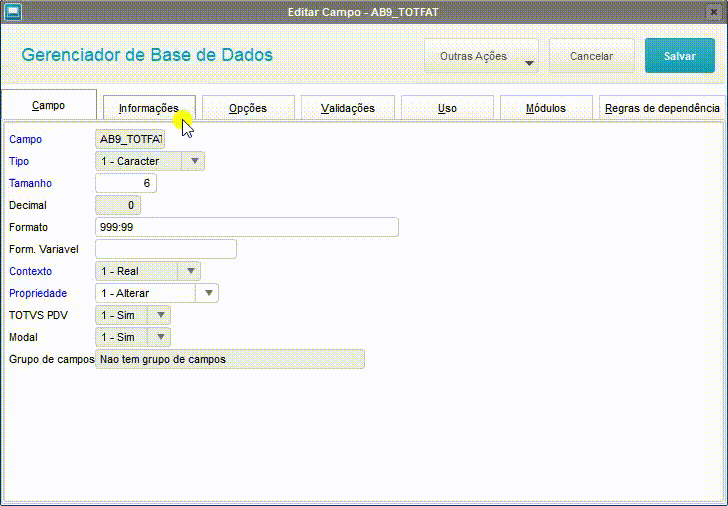728x506 pixels.
Task: Open the Outras Ações dropdown menu
Action: click(x=481, y=56)
